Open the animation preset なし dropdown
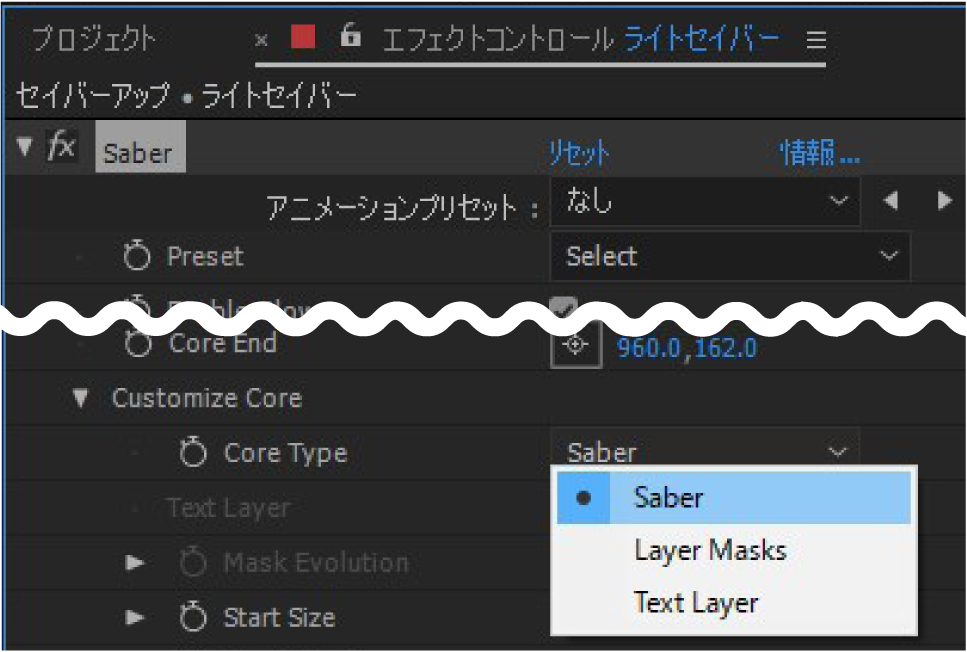This screenshot has height=652, width=967. [x=705, y=202]
